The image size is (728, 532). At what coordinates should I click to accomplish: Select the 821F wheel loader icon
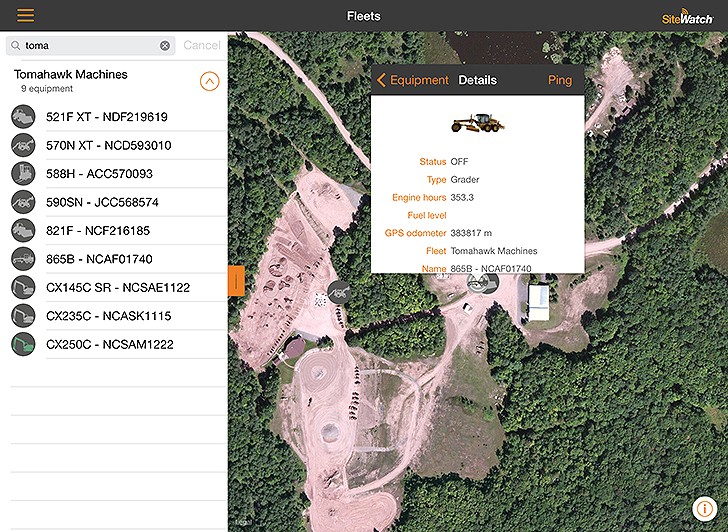coord(23,230)
